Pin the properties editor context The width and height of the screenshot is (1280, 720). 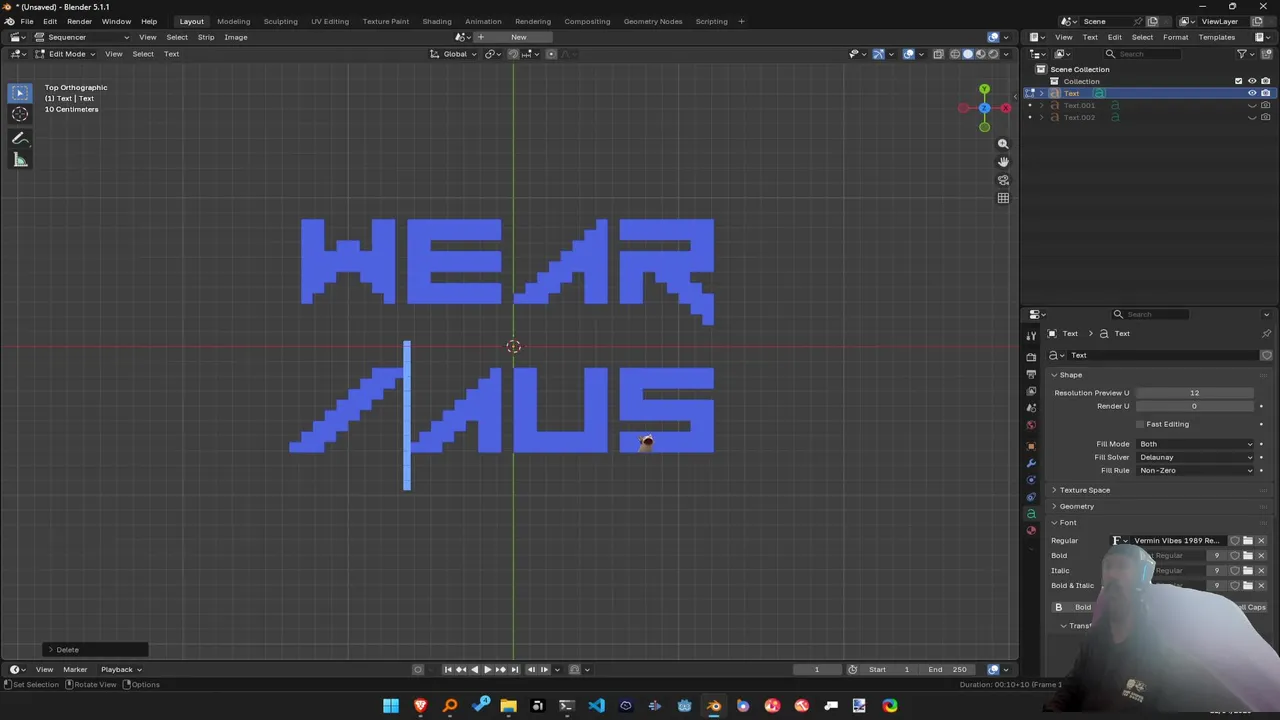(x=1266, y=334)
